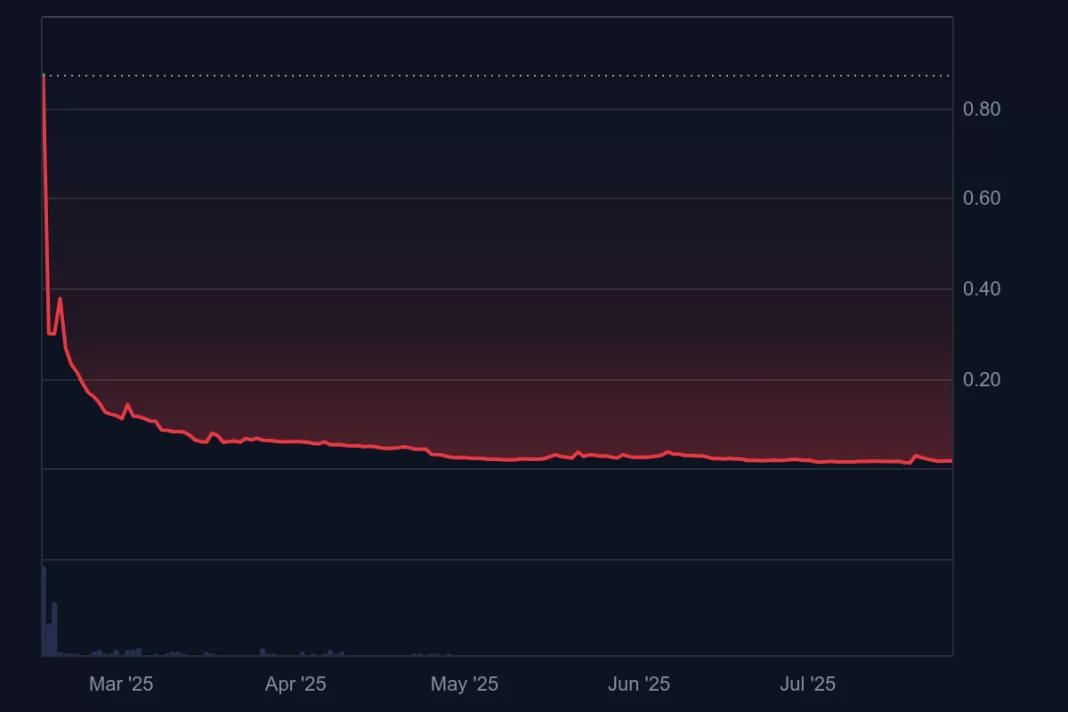
Task: Select the 0.40 price axis label
Action: click(981, 289)
